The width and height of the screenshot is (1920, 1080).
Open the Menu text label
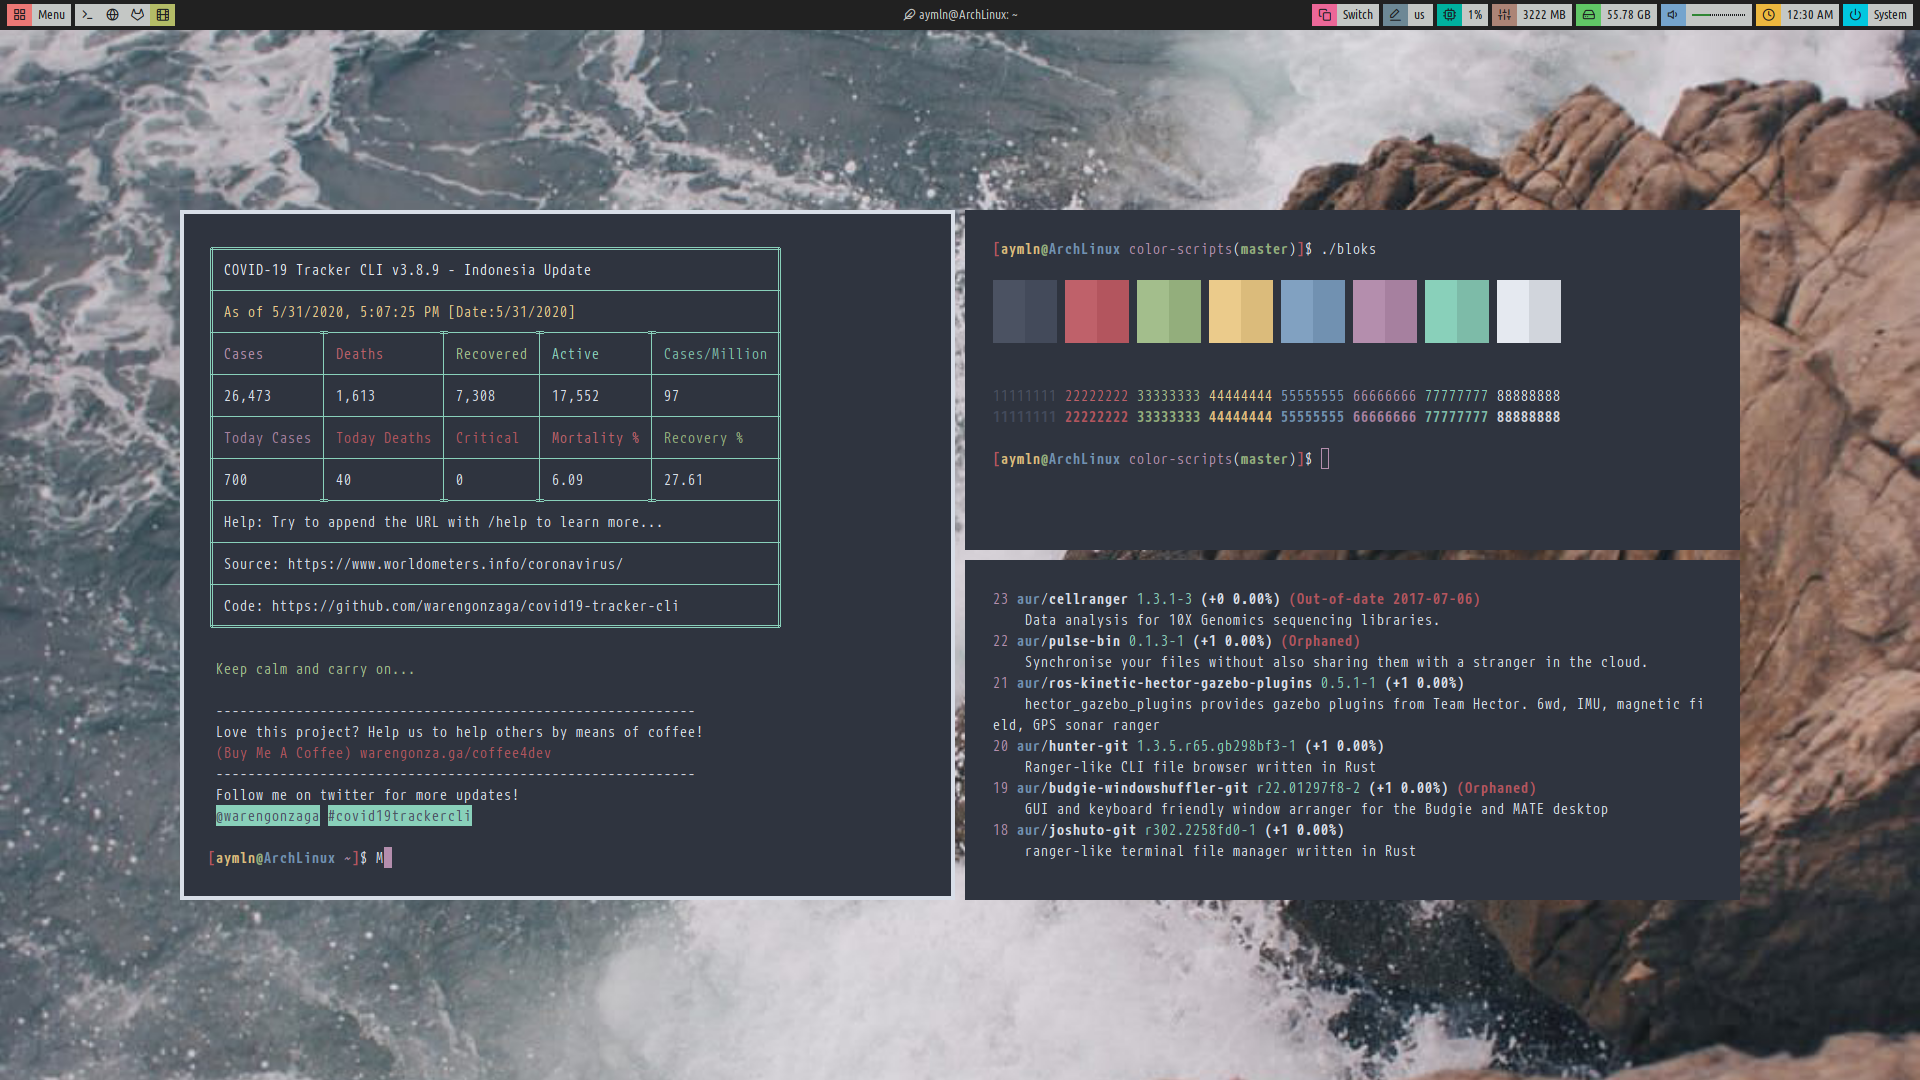click(x=51, y=15)
